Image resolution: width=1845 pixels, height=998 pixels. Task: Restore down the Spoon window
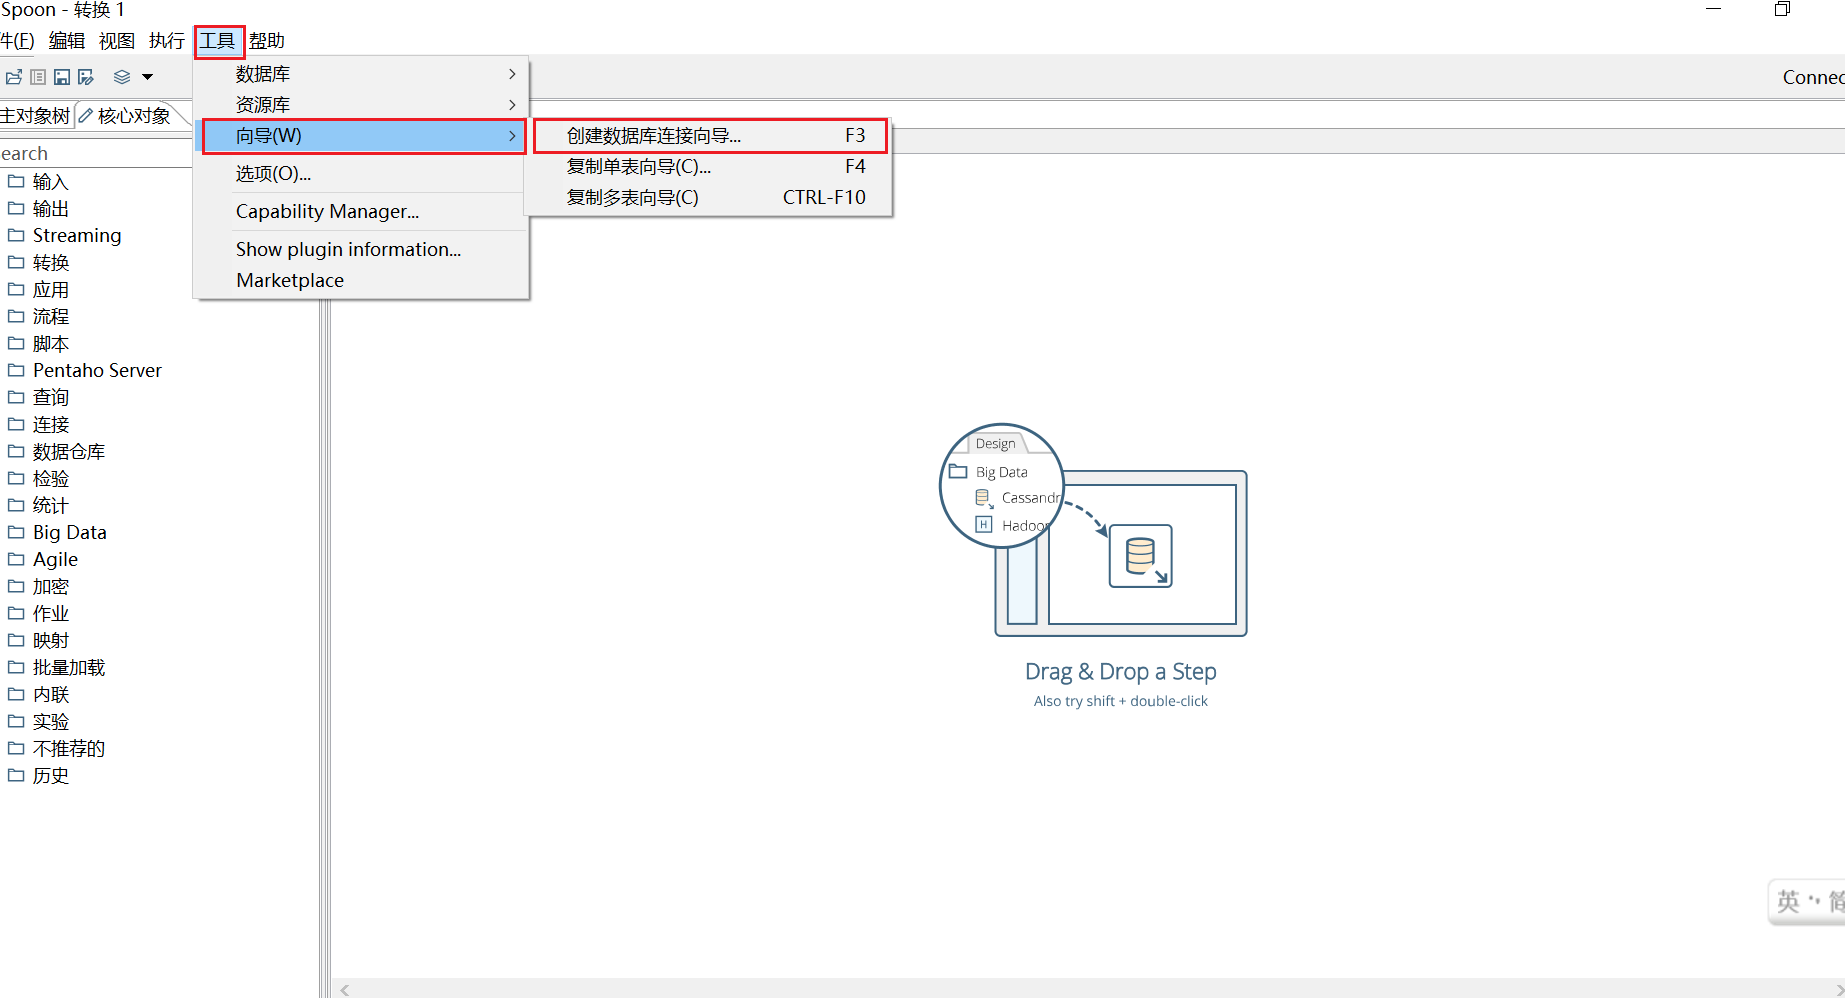coord(1782,9)
